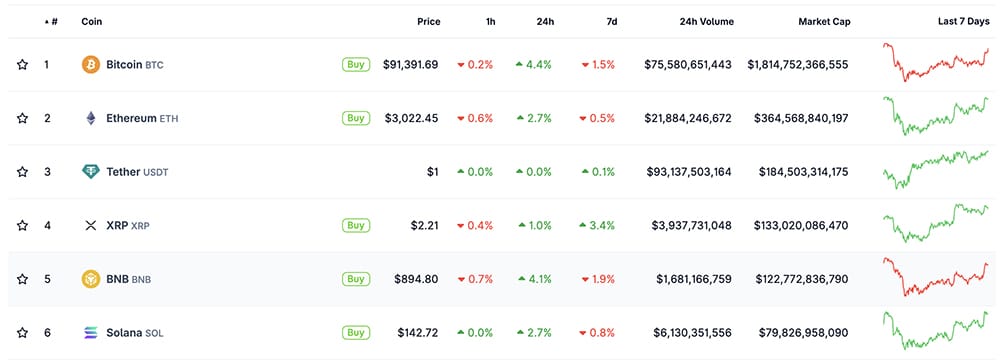
Task: Sort coins by 24h Volume header
Action: 707,22
